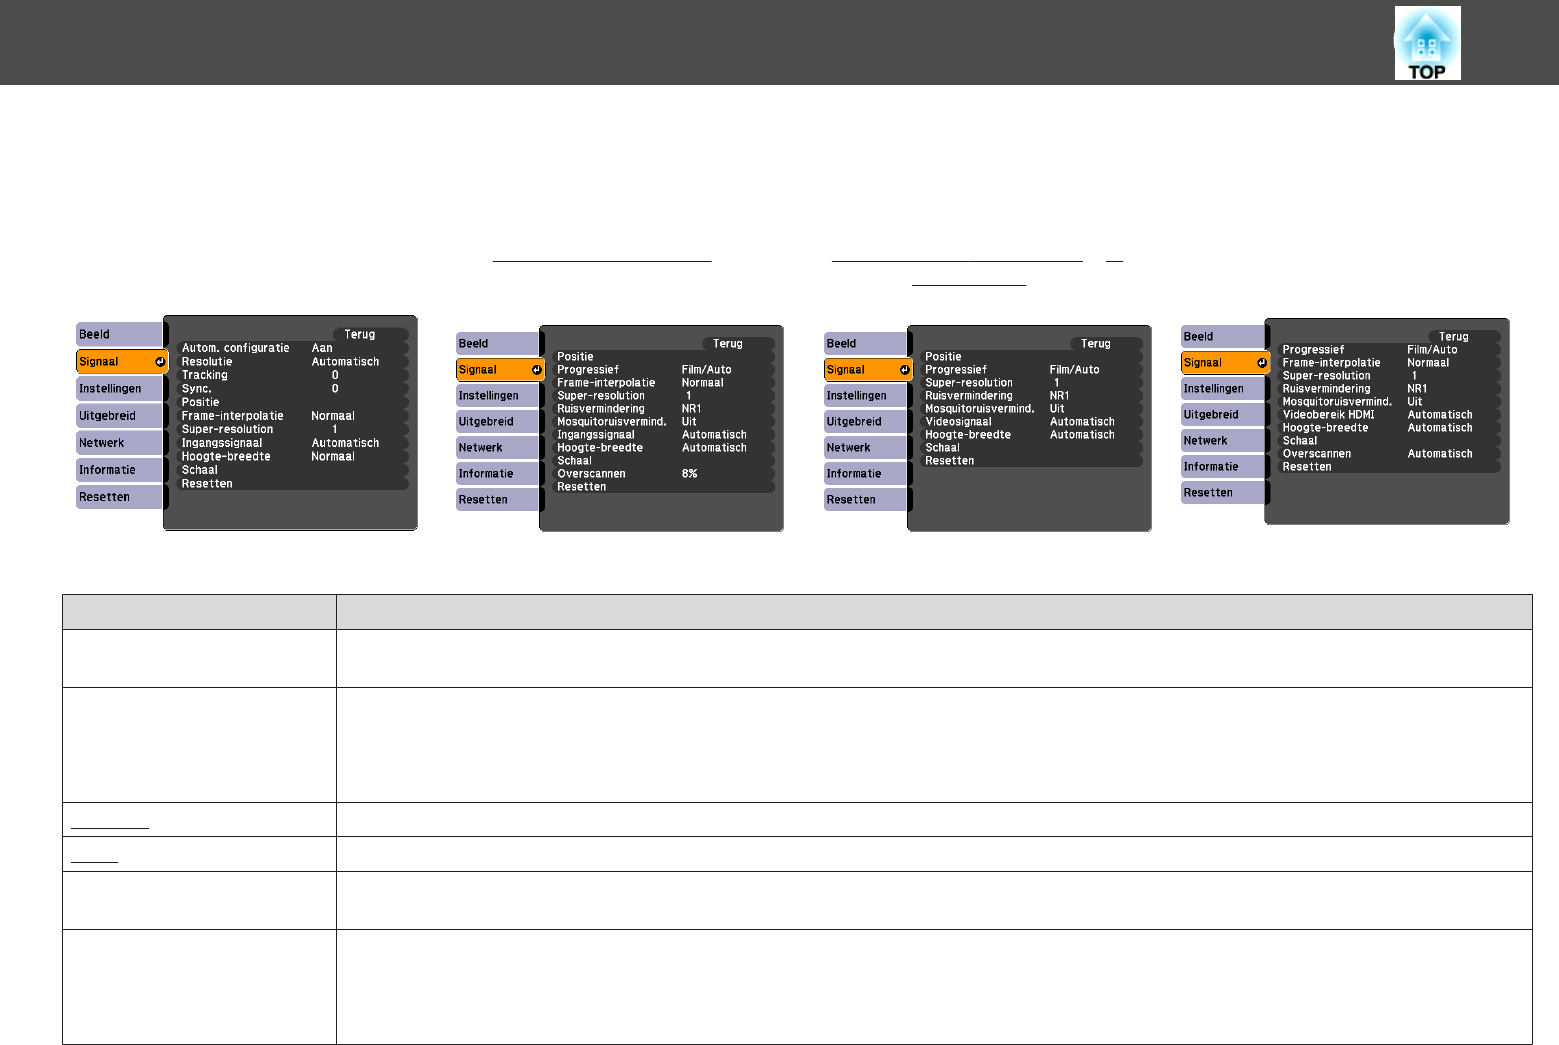1559x1045 pixels.
Task: Open Informatie tab beside the Videobereik HDMI menu
Action: (x=1223, y=466)
